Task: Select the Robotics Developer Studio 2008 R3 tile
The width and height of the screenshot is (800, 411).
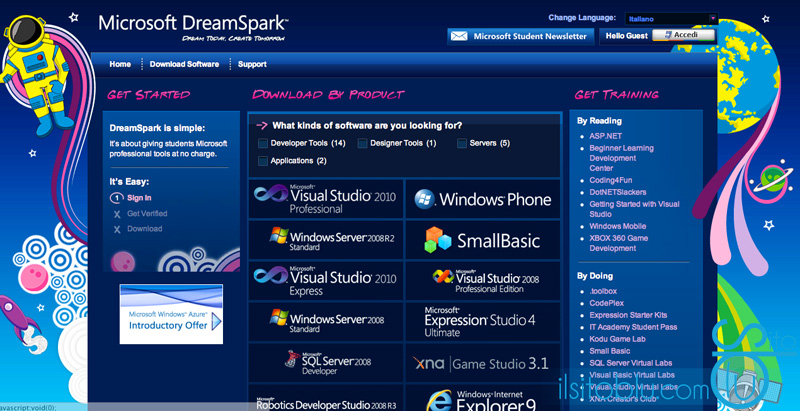Action: coord(326,398)
